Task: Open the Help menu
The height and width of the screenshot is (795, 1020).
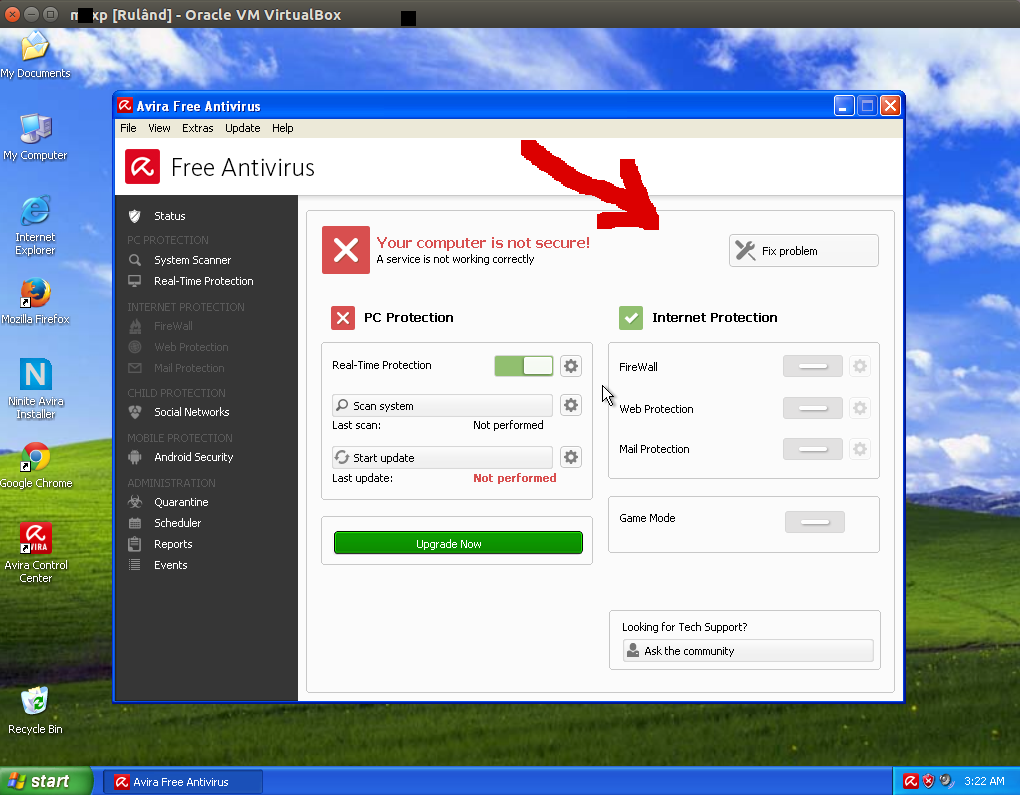Action: 282,128
